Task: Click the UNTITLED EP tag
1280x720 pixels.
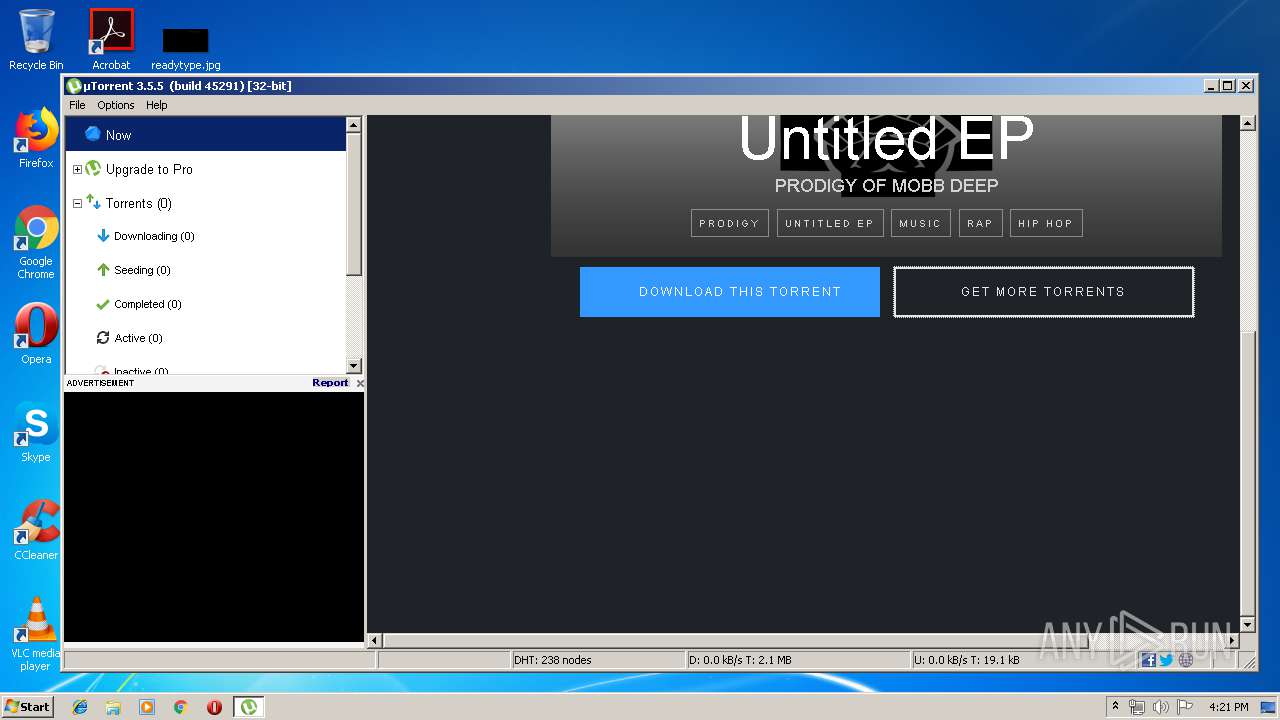Action: (830, 223)
